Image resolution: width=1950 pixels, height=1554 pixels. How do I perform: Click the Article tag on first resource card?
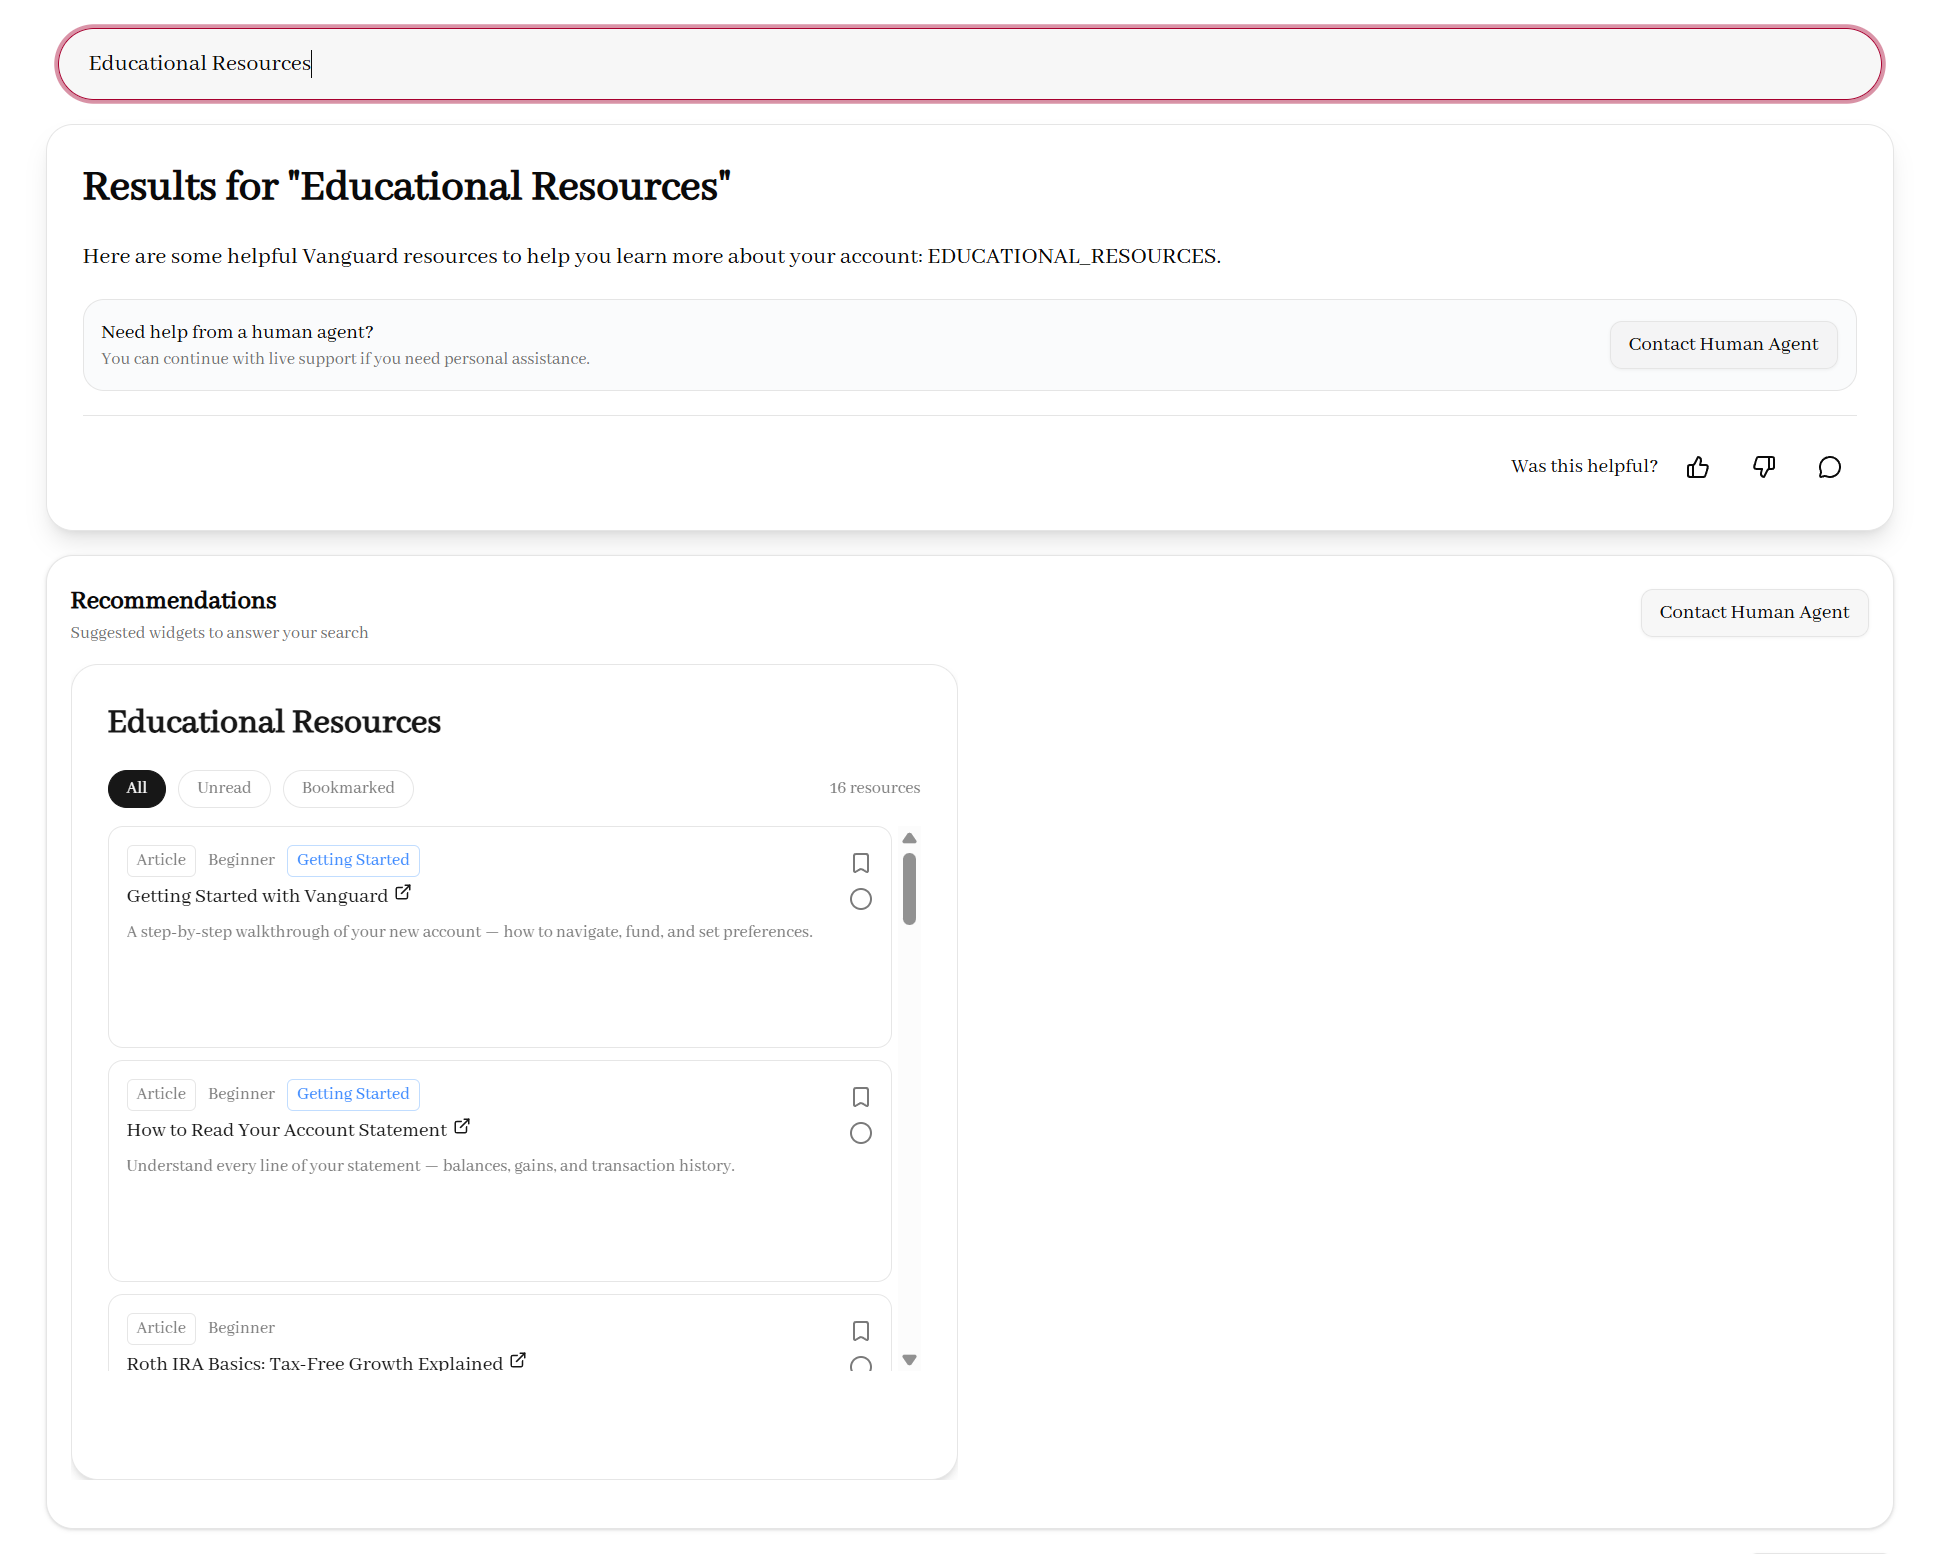(161, 860)
